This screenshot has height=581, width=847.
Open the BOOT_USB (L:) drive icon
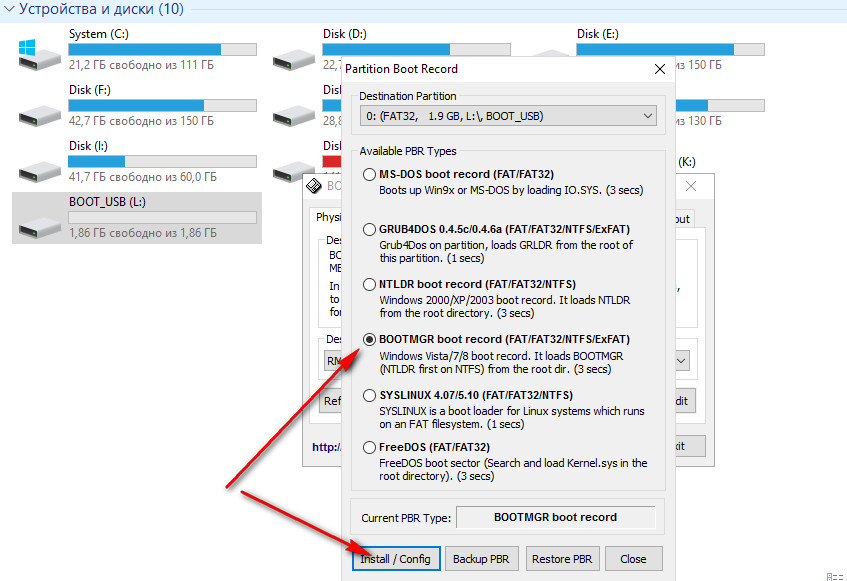(x=38, y=218)
